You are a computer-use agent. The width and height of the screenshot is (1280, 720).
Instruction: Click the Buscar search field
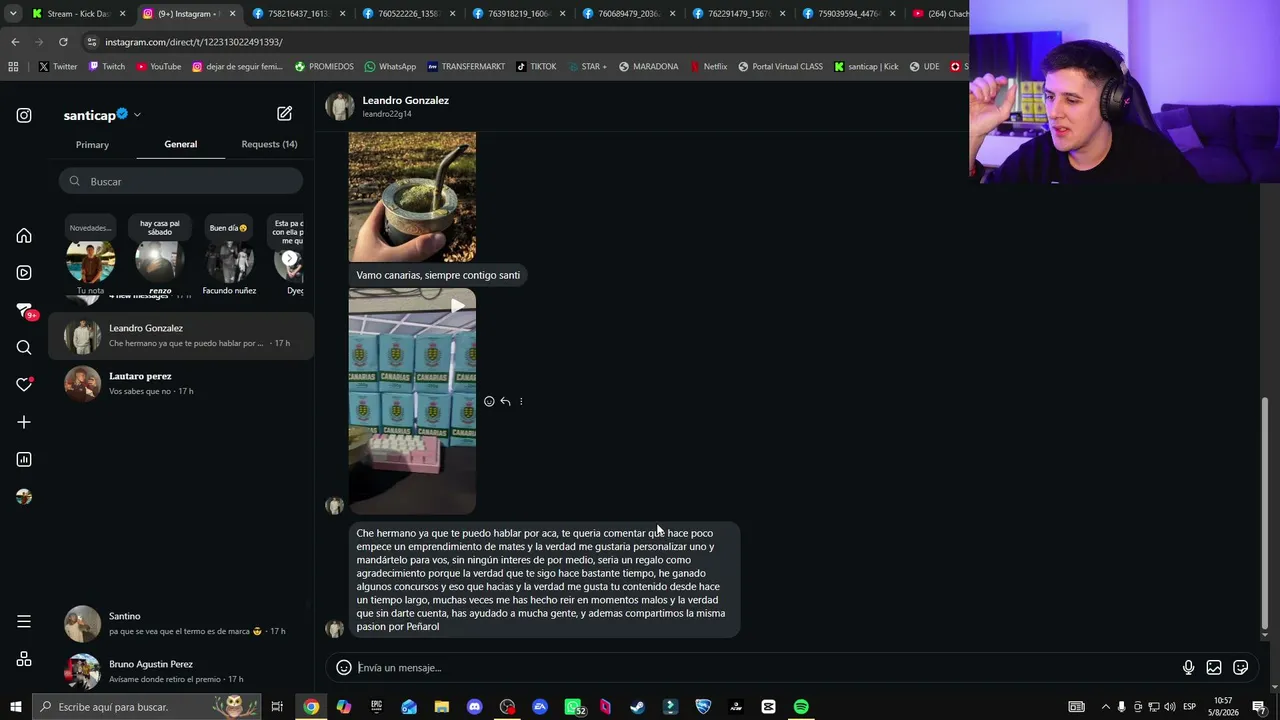[181, 181]
